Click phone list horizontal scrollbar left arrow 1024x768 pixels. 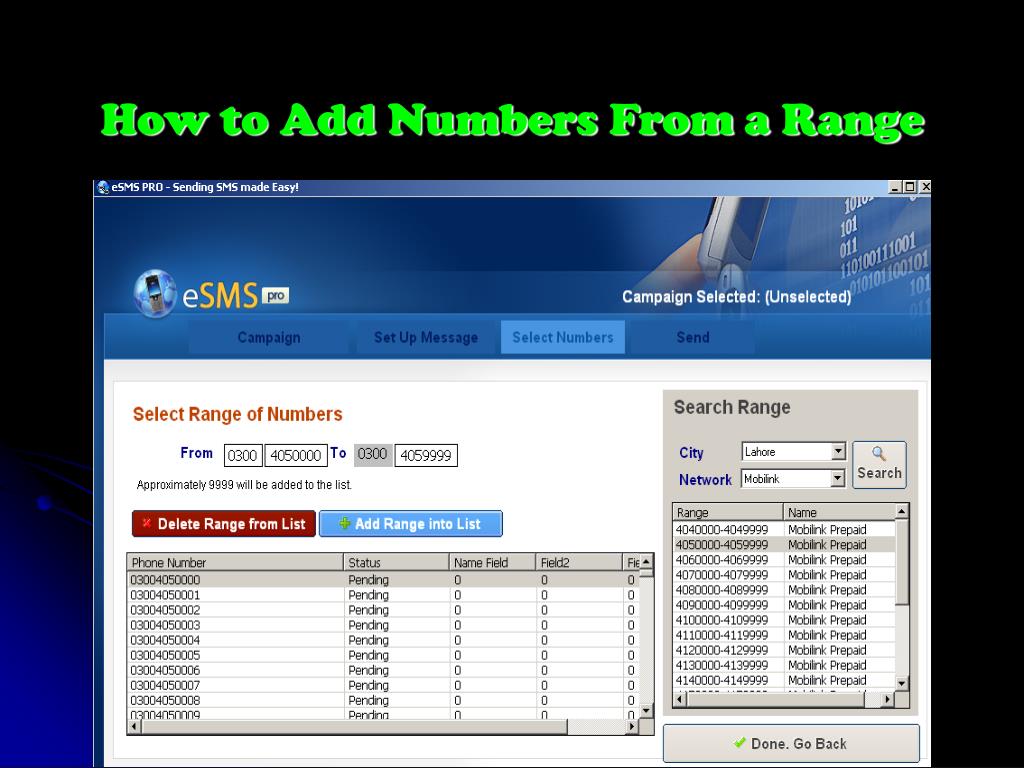[x=135, y=726]
